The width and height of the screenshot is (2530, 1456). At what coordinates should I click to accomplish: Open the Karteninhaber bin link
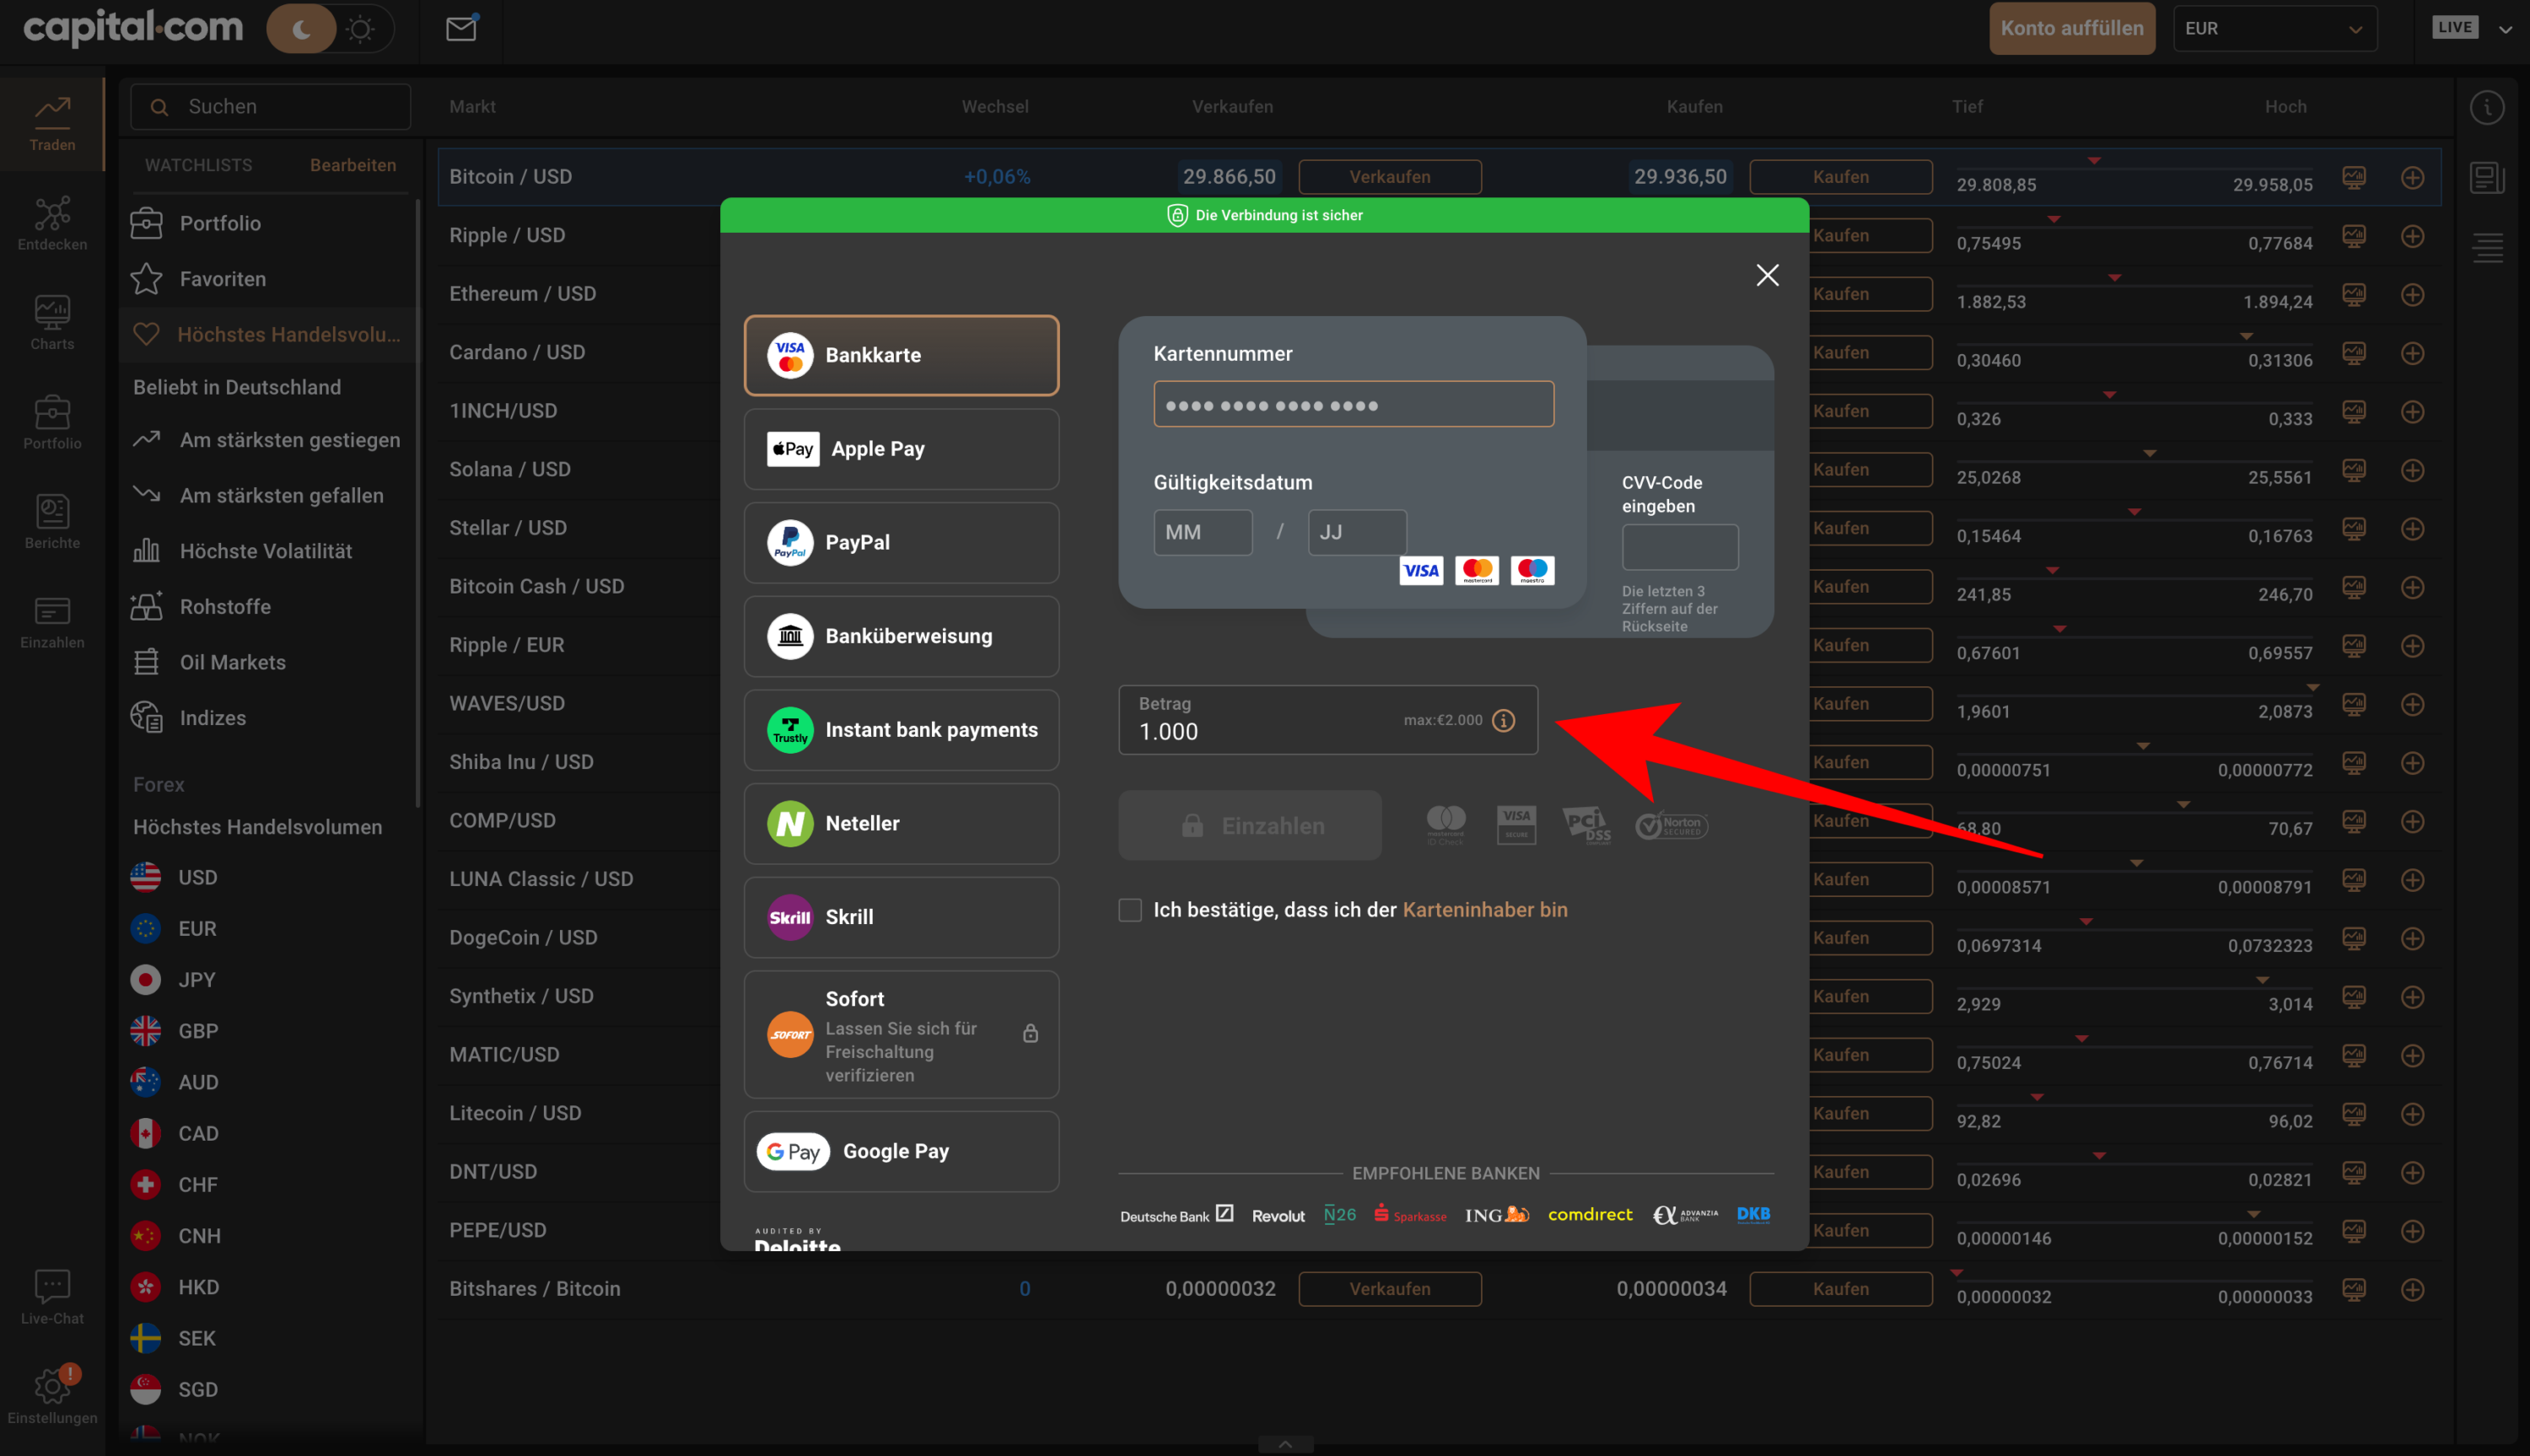point(1485,910)
